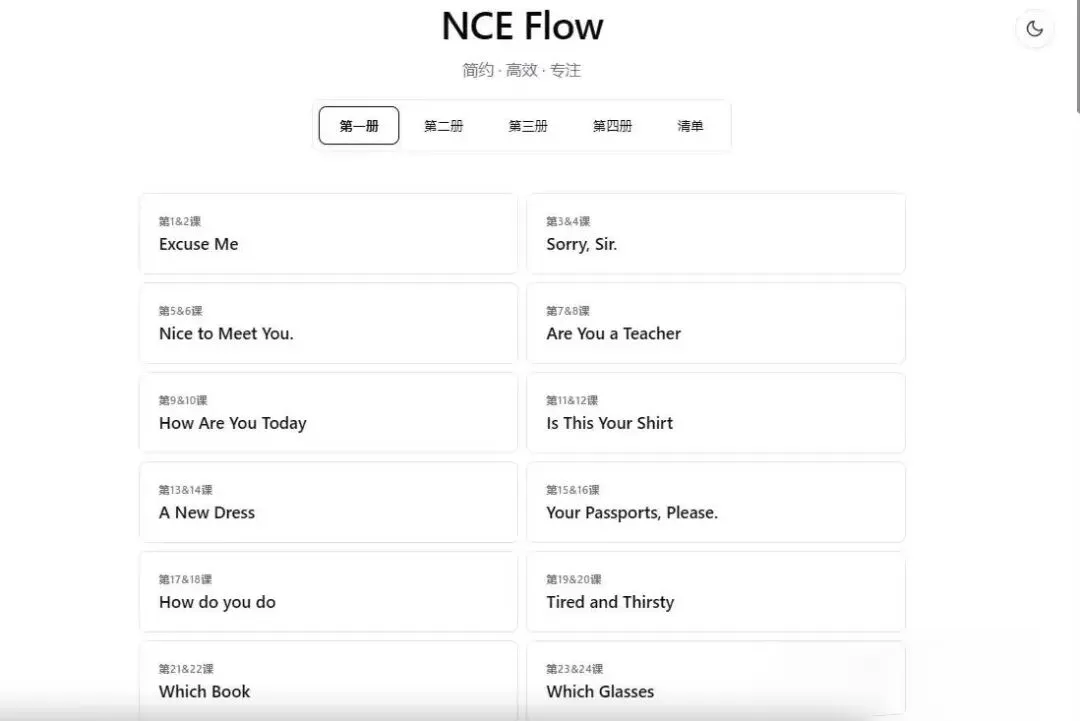Open the lesson "Excuse Me"
The image size is (1080, 721).
pos(328,234)
